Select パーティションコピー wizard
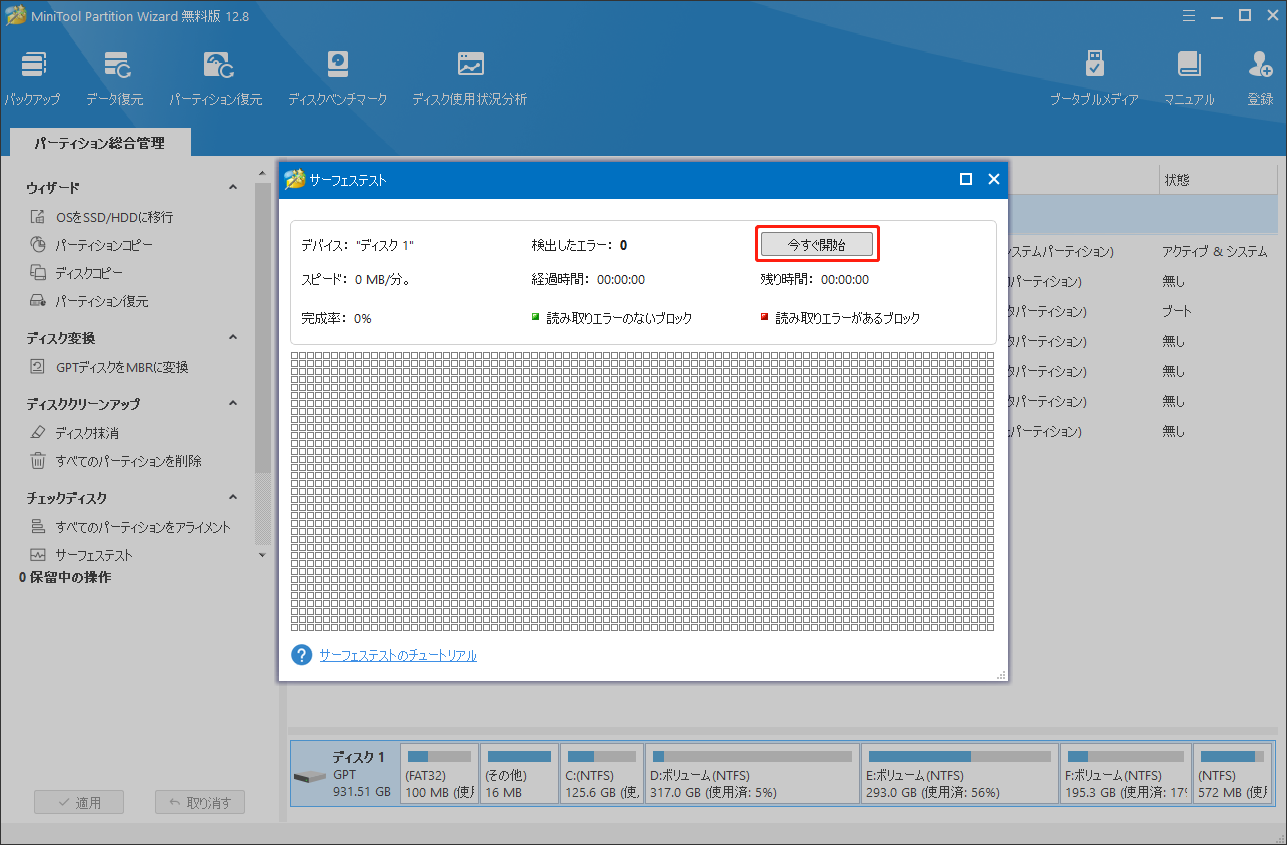This screenshot has height=845, width=1287. (x=91, y=245)
